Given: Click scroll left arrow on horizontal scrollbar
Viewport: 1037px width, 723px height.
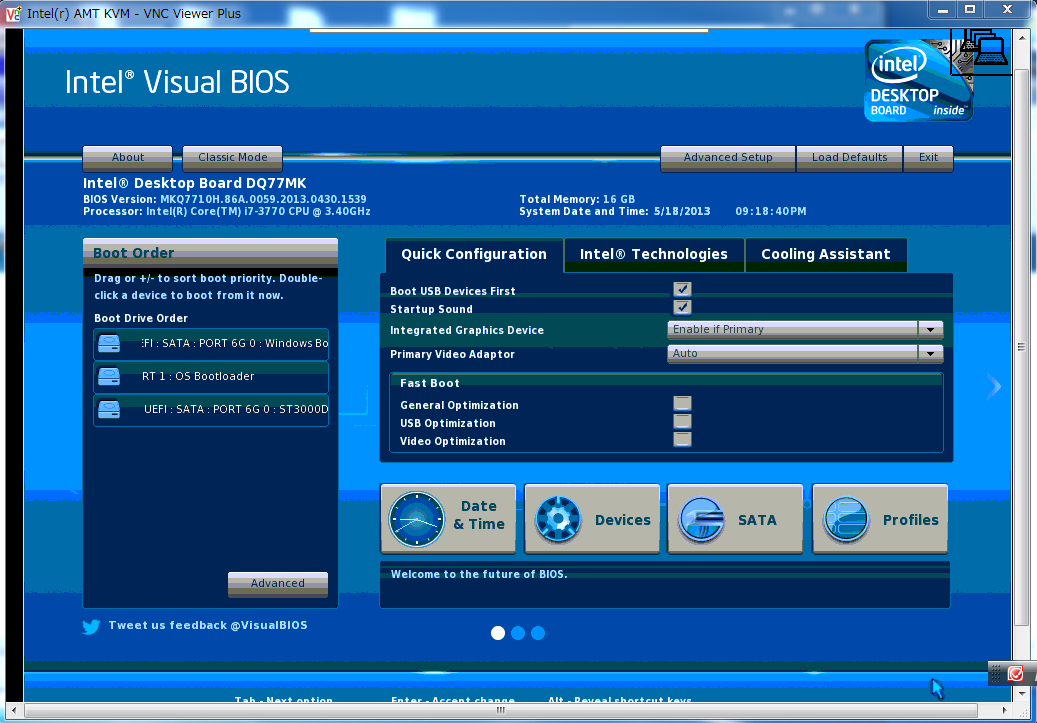Looking at the screenshot, I should pos(14,710).
